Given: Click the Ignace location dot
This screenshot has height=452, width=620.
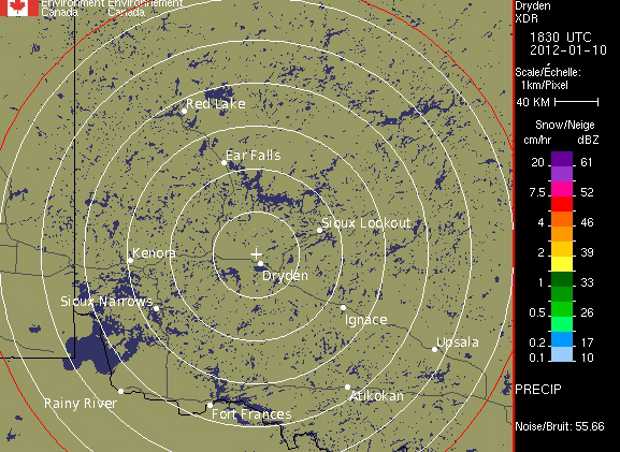Looking at the screenshot, I should 343,308.
